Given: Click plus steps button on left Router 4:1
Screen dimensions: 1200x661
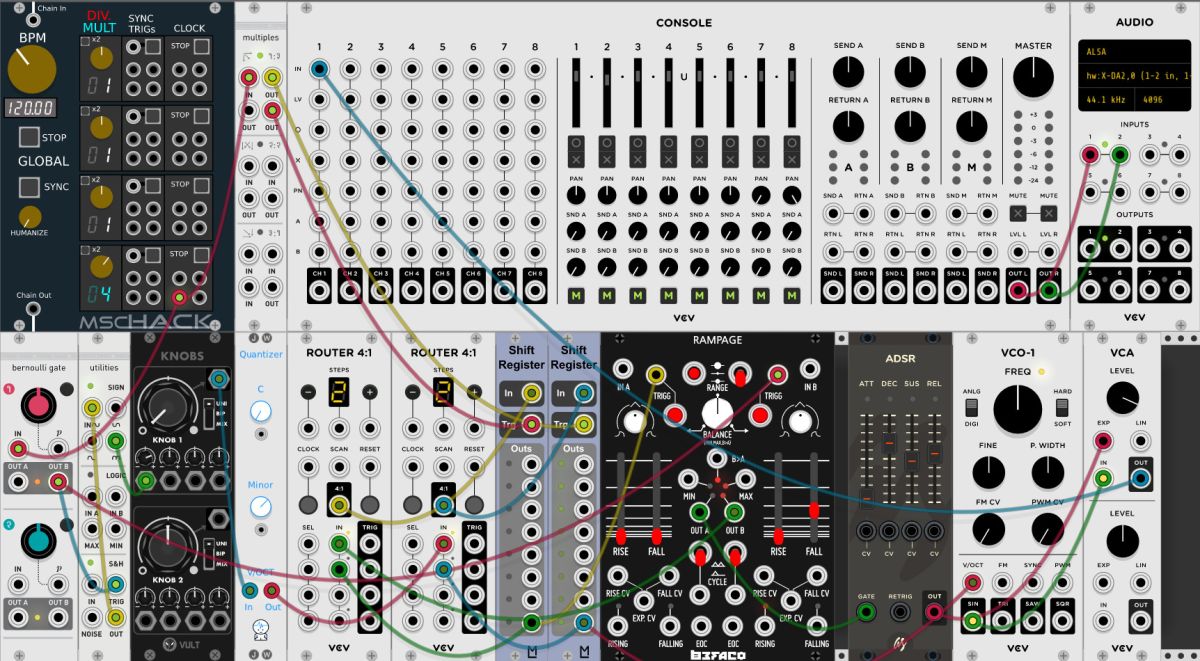Looking at the screenshot, I should point(370,393).
